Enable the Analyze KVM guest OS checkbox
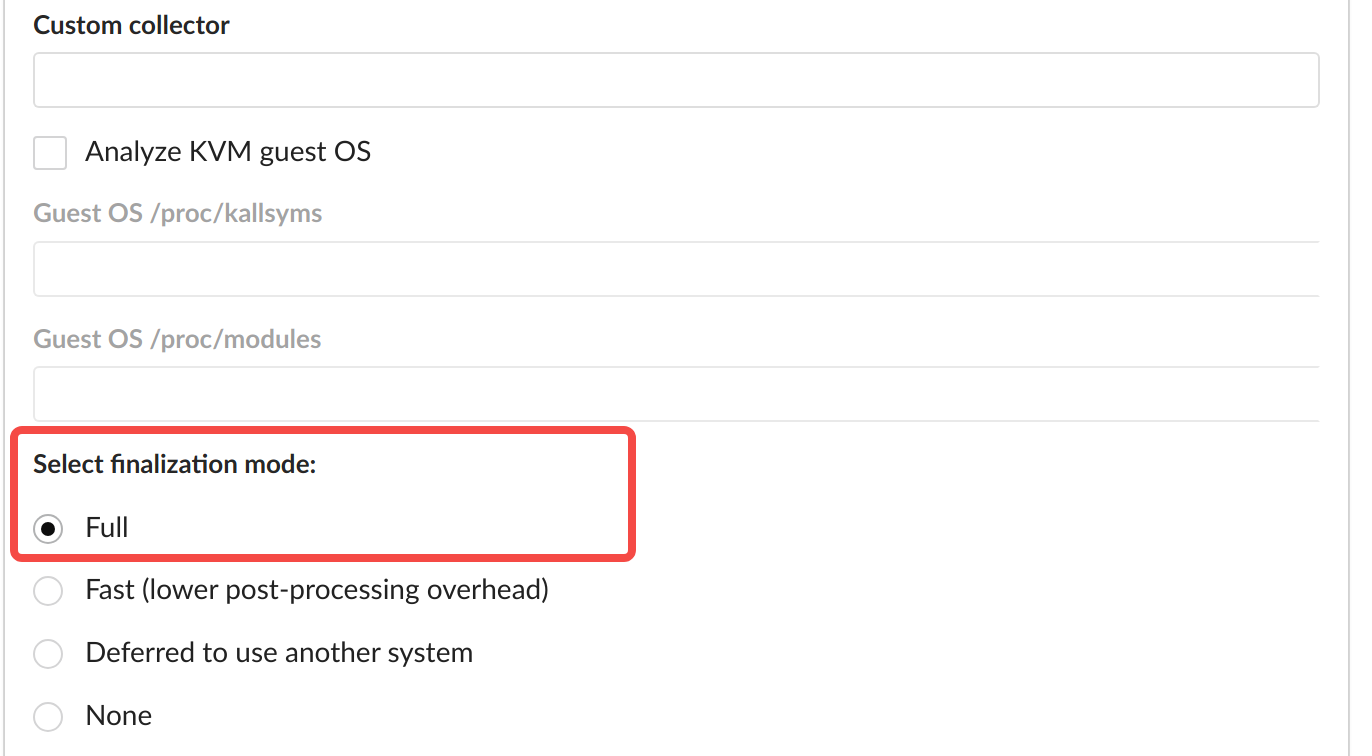Image resolution: width=1372 pixels, height=756 pixels. (x=50, y=153)
